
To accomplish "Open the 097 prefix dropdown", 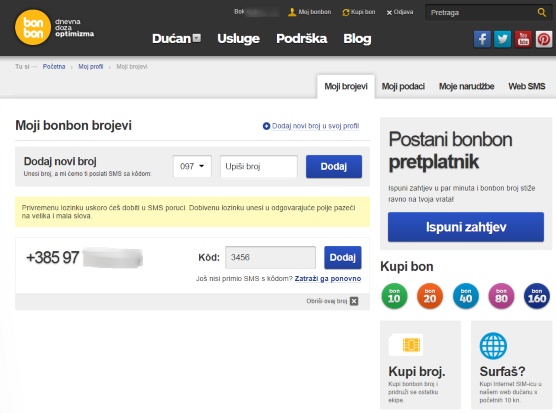I will tap(192, 166).
